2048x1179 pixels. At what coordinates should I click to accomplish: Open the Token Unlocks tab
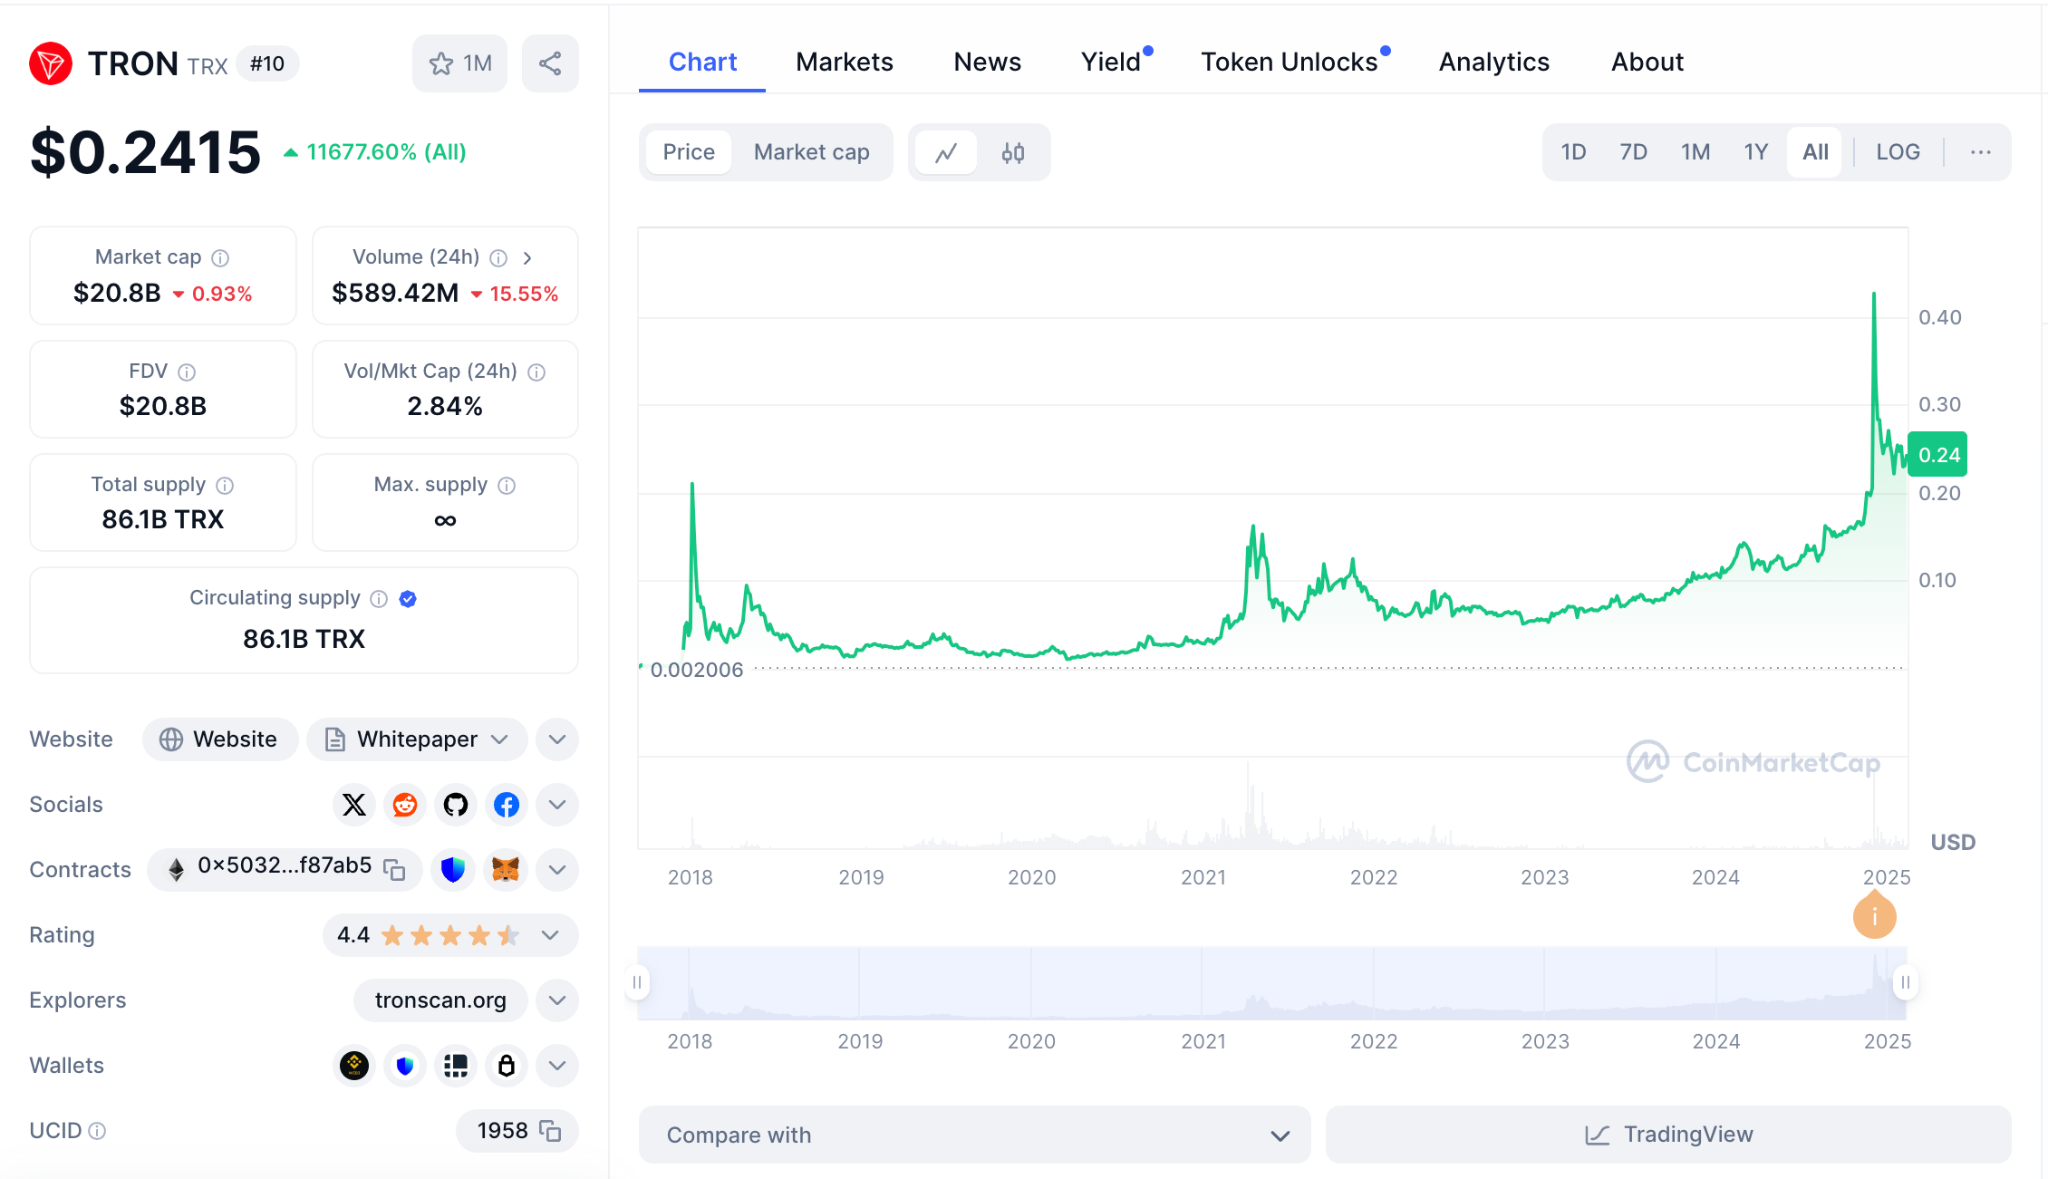pyautogui.click(x=1290, y=62)
